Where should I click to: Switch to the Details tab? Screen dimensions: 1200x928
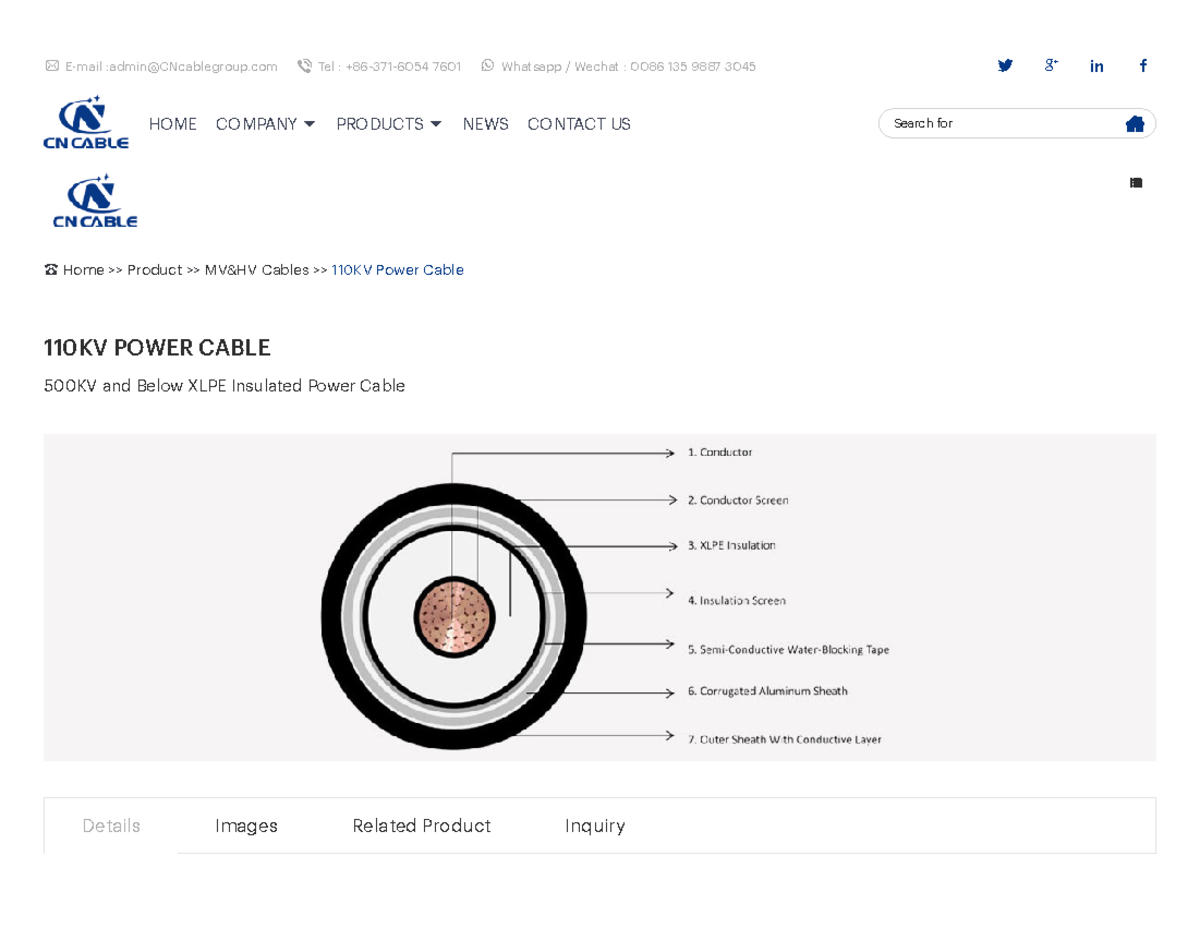[111, 826]
